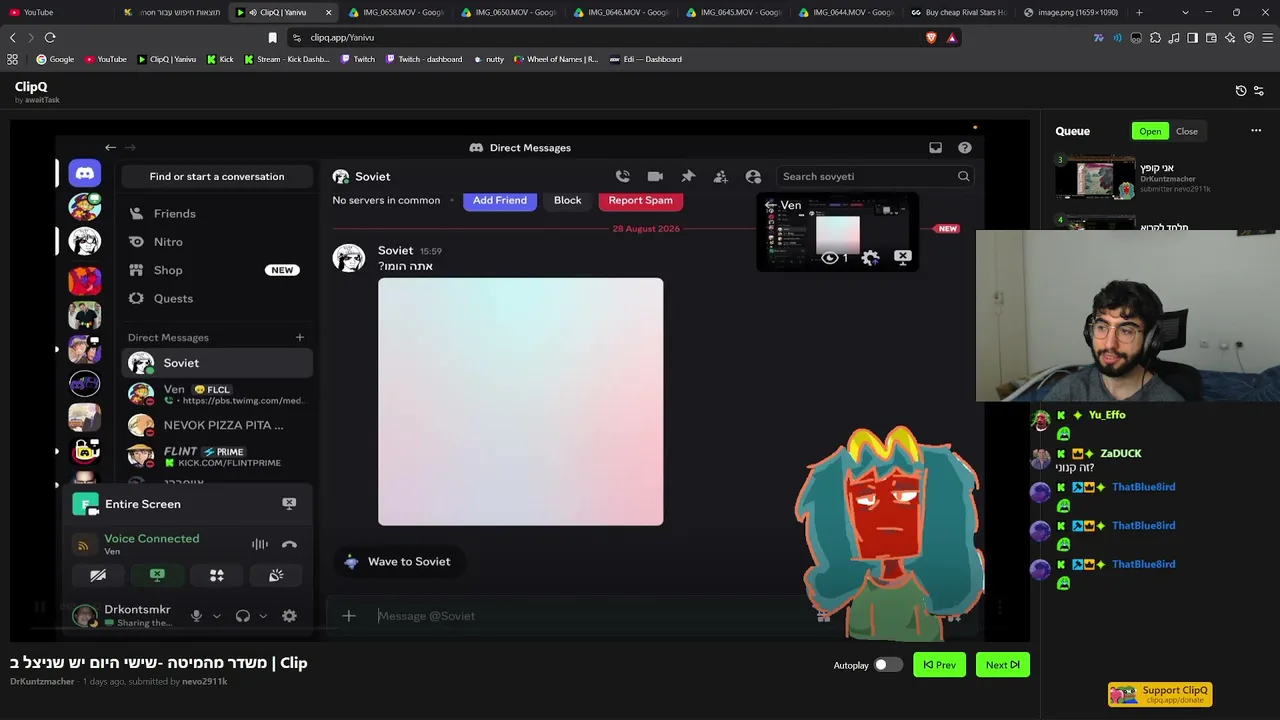1280x720 pixels.
Task: Deafen Discord headphones
Action: (242, 616)
